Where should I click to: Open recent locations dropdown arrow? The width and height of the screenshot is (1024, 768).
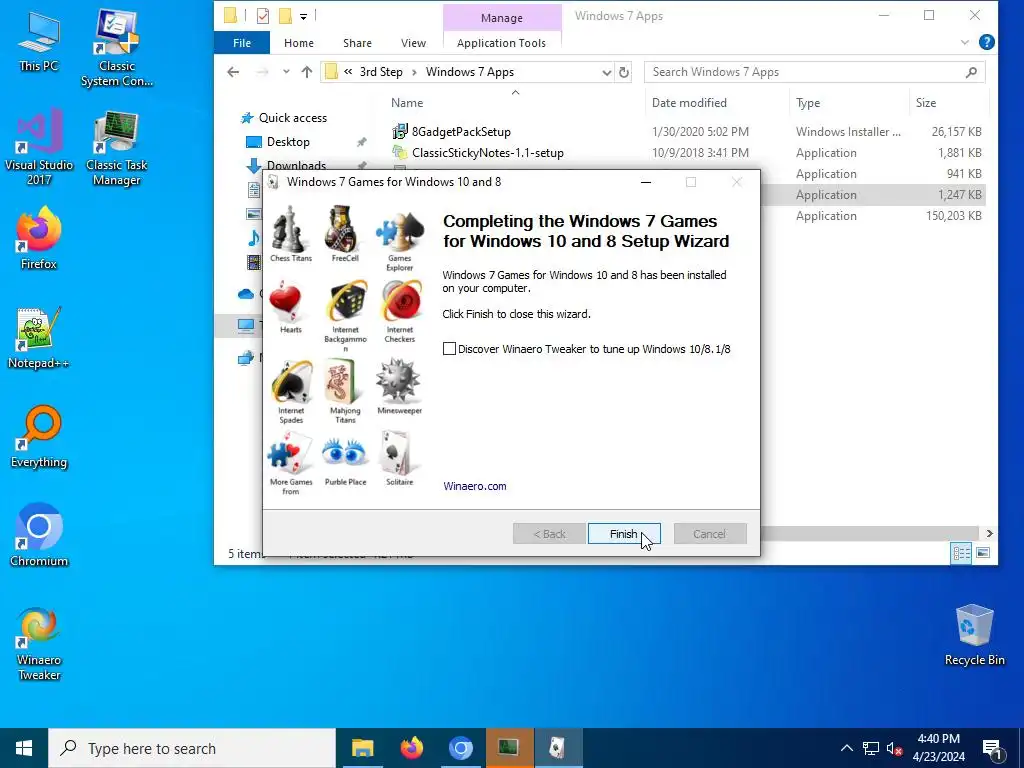click(286, 72)
